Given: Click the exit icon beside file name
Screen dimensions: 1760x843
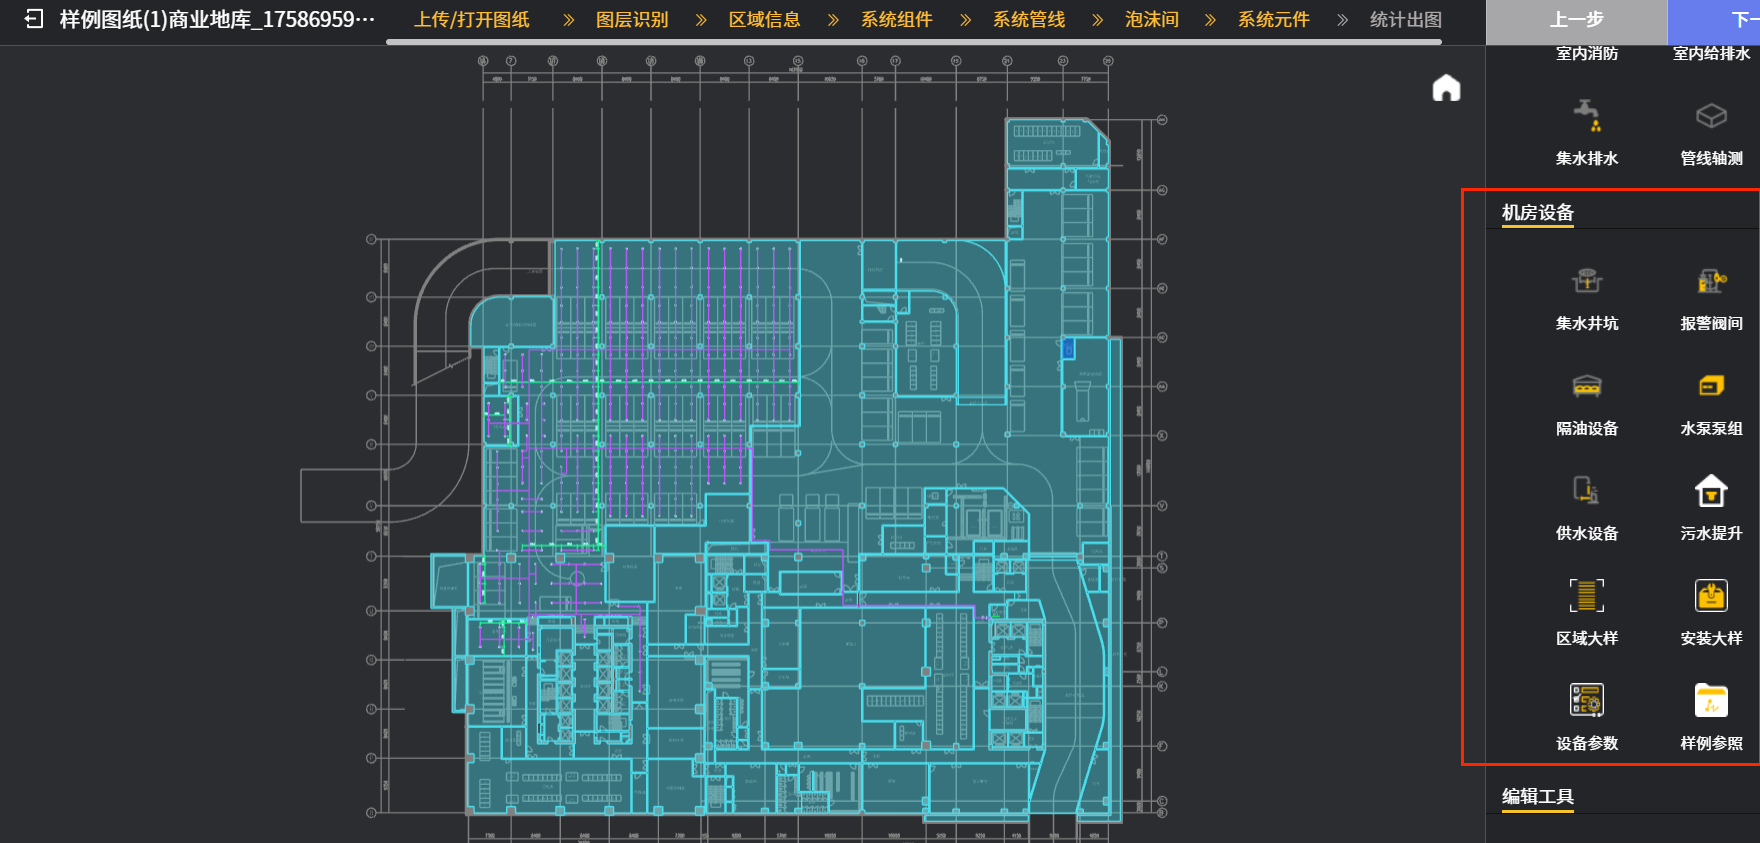Looking at the screenshot, I should click(x=34, y=19).
